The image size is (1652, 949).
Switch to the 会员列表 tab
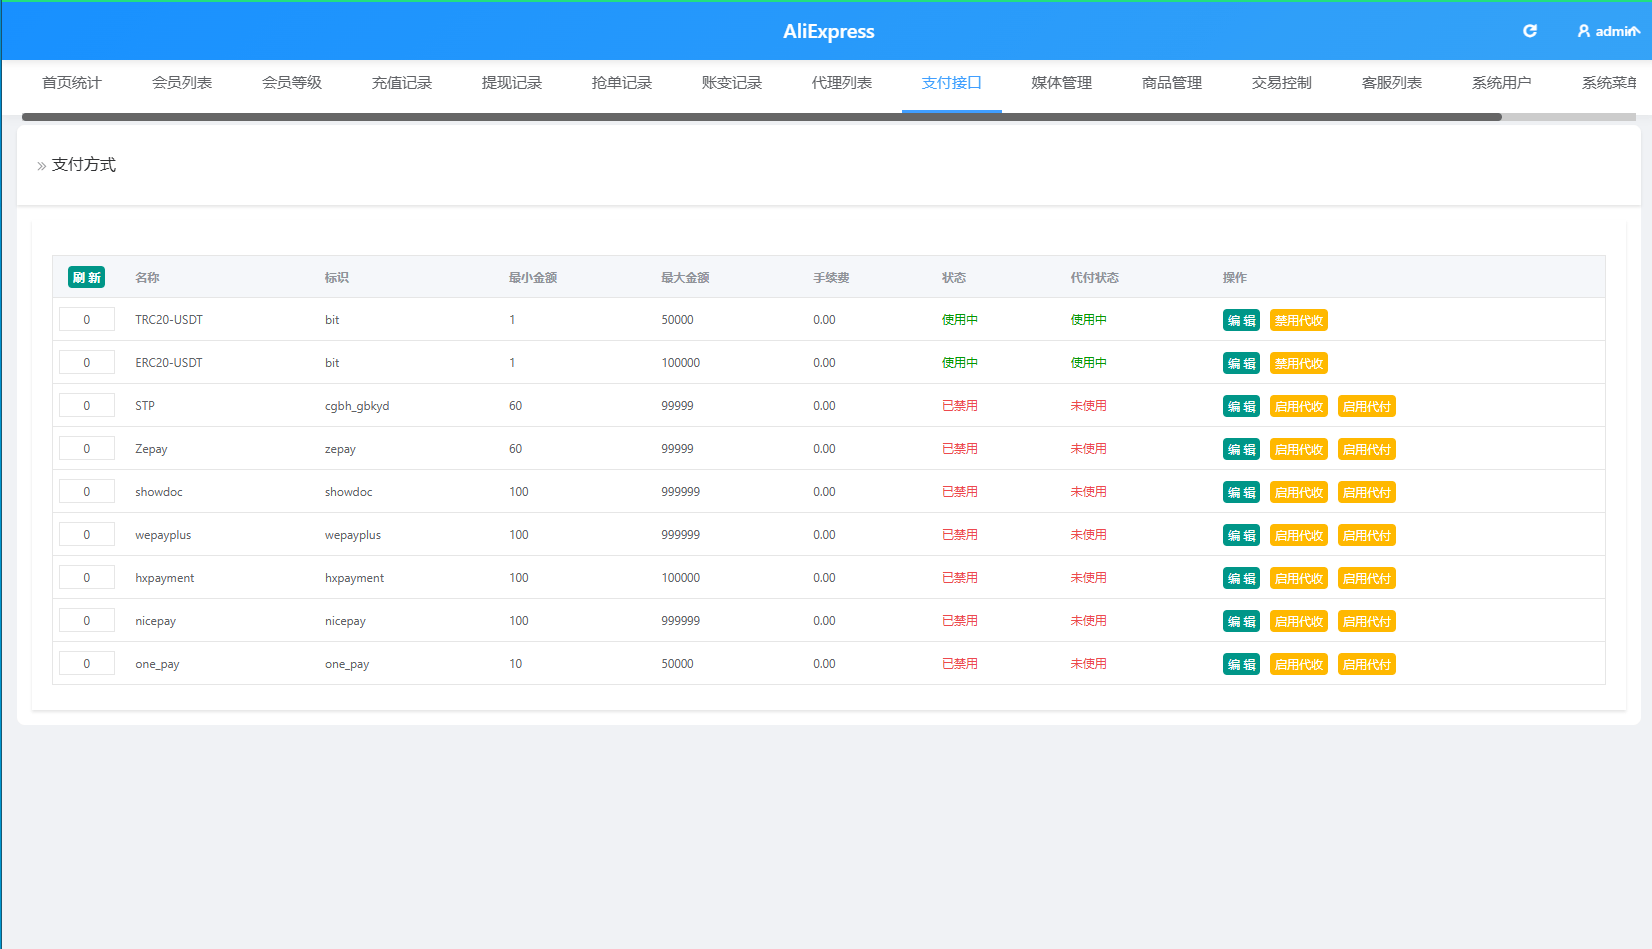[x=182, y=83]
